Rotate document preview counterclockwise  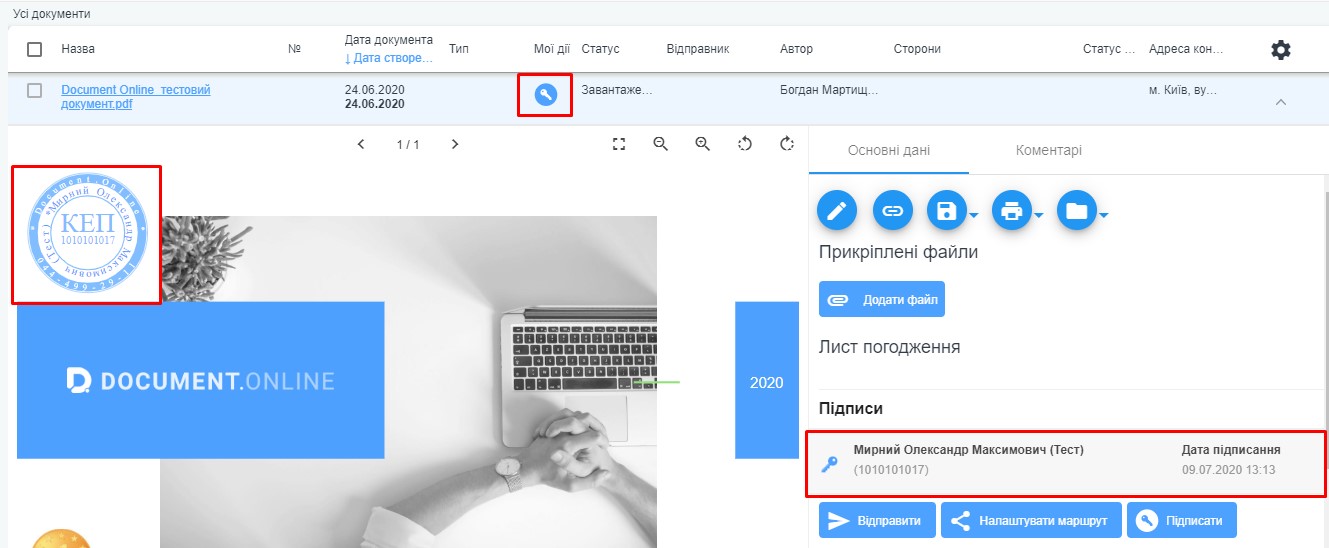pos(745,144)
